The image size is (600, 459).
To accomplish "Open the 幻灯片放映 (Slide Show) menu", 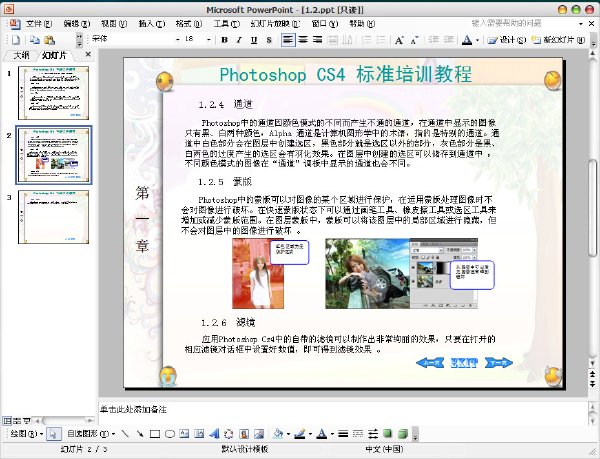I will pos(275,24).
